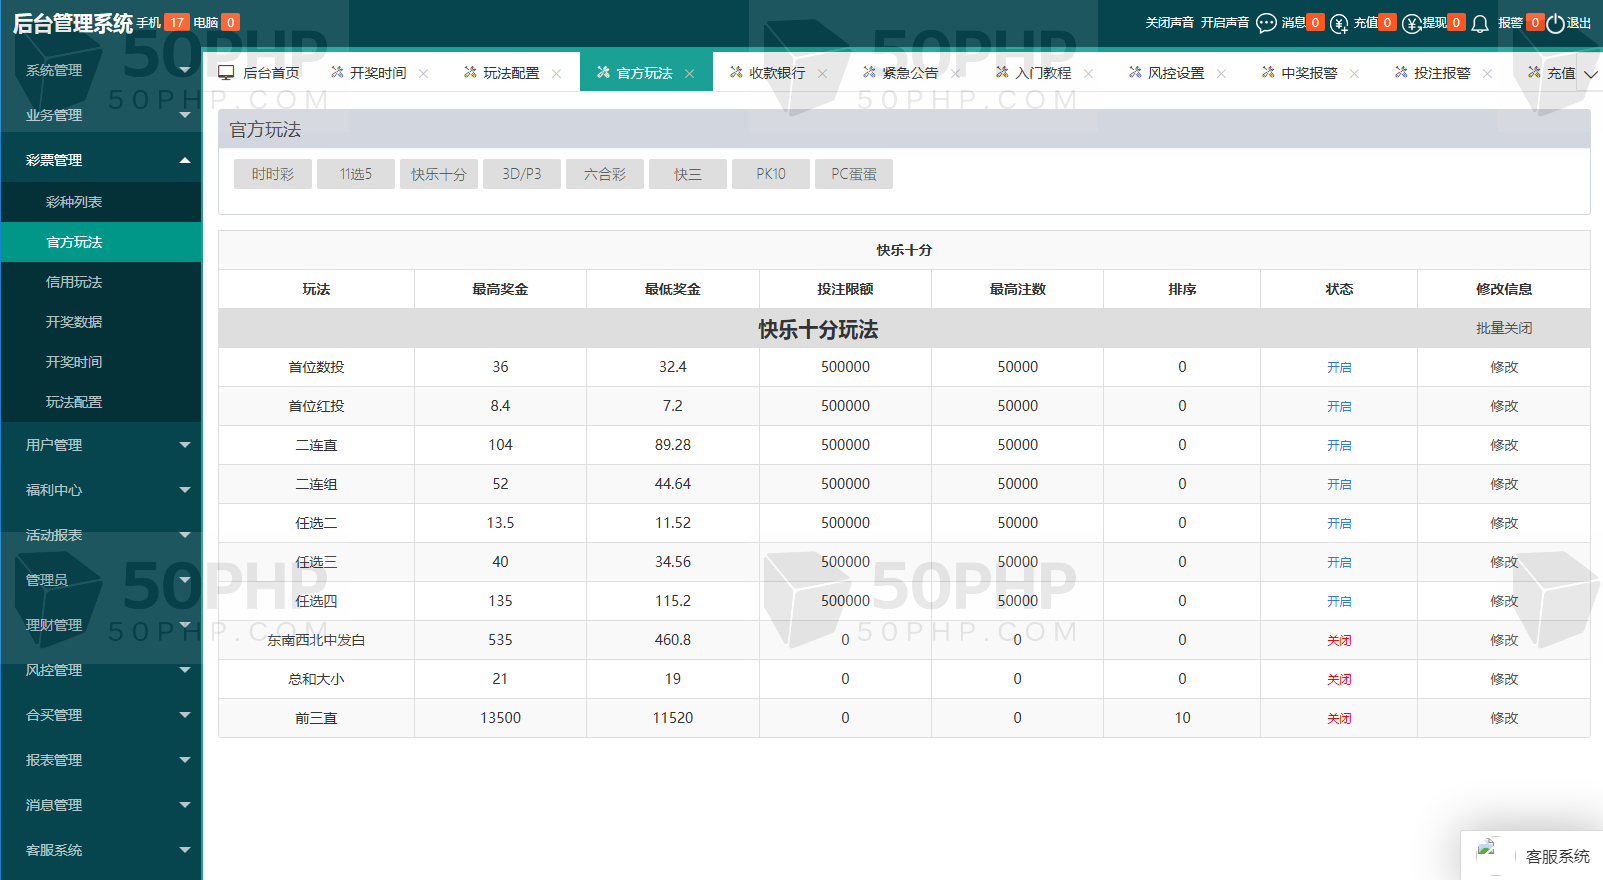The image size is (1603, 880).
Task: Open the tab overflow dropdown arrow
Action: [x=1590, y=74]
